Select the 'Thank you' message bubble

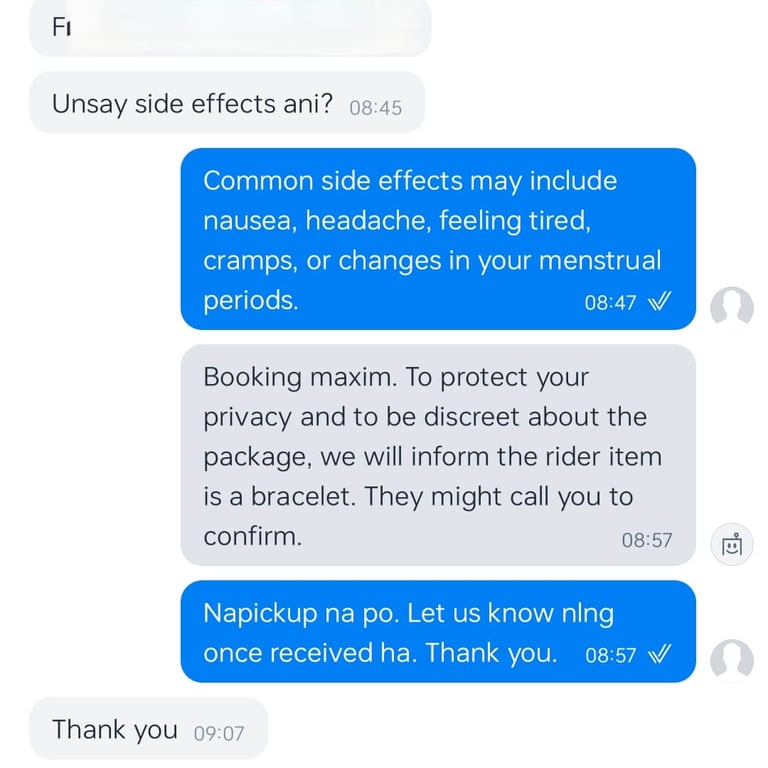(148, 728)
